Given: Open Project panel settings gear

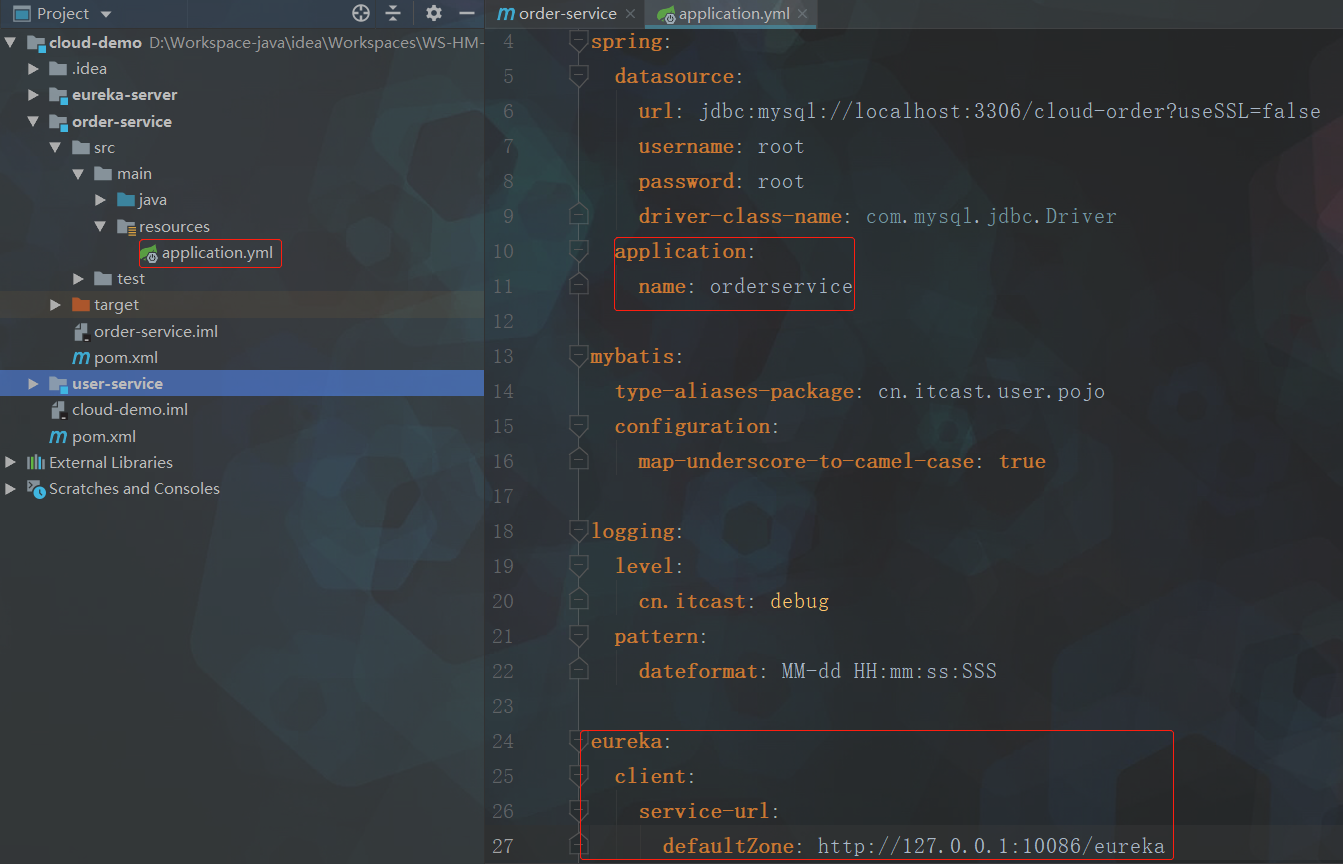Looking at the screenshot, I should [x=433, y=13].
